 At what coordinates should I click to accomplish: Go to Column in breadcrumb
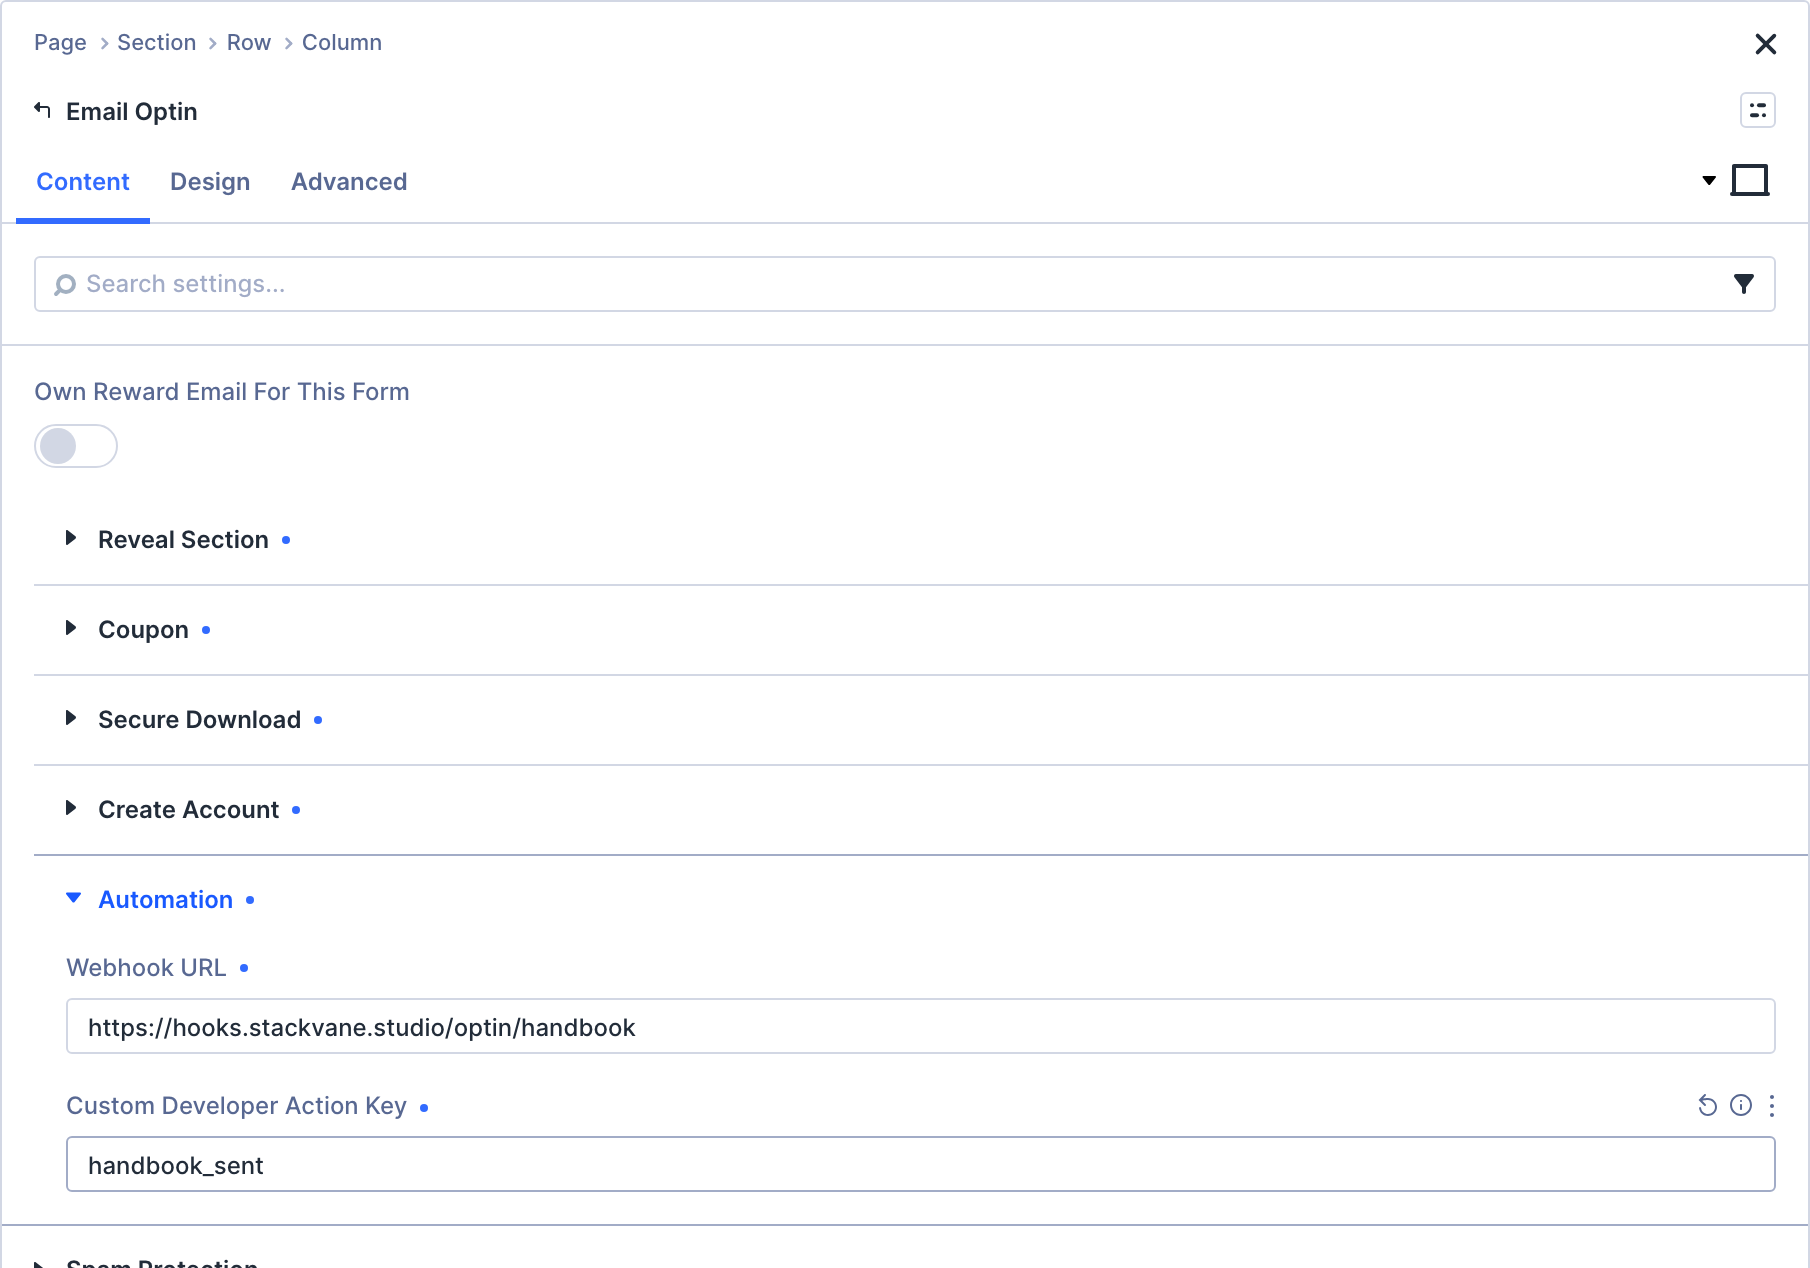click(342, 43)
